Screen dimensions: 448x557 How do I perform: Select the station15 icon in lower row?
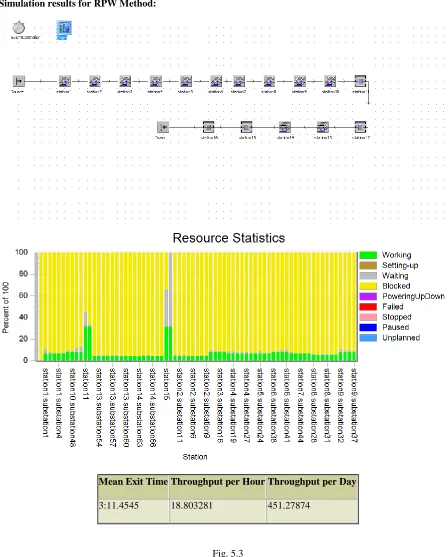(x=247, y=127)
